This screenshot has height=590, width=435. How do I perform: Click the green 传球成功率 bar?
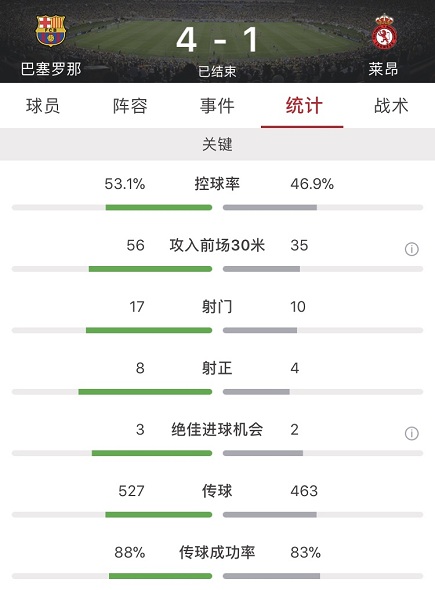pyautogui.click(x=160, y=576)
